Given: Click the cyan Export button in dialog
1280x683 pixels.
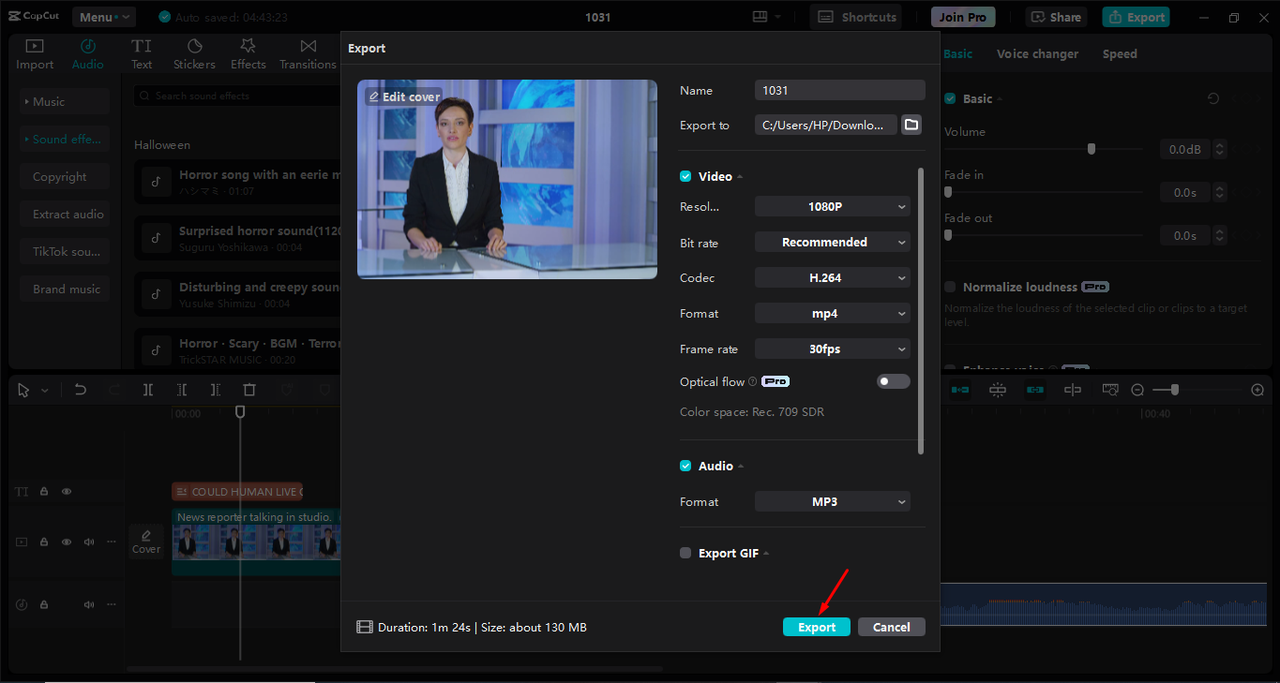Looking at the screenshot, I should (x=817, y=627).
